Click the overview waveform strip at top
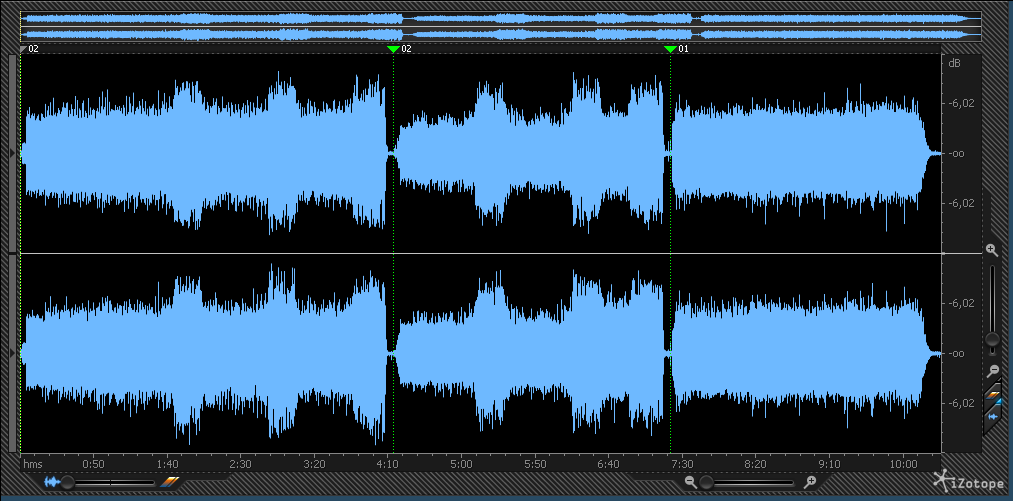This screenshot has width=1013, height=501. (500, 26)
